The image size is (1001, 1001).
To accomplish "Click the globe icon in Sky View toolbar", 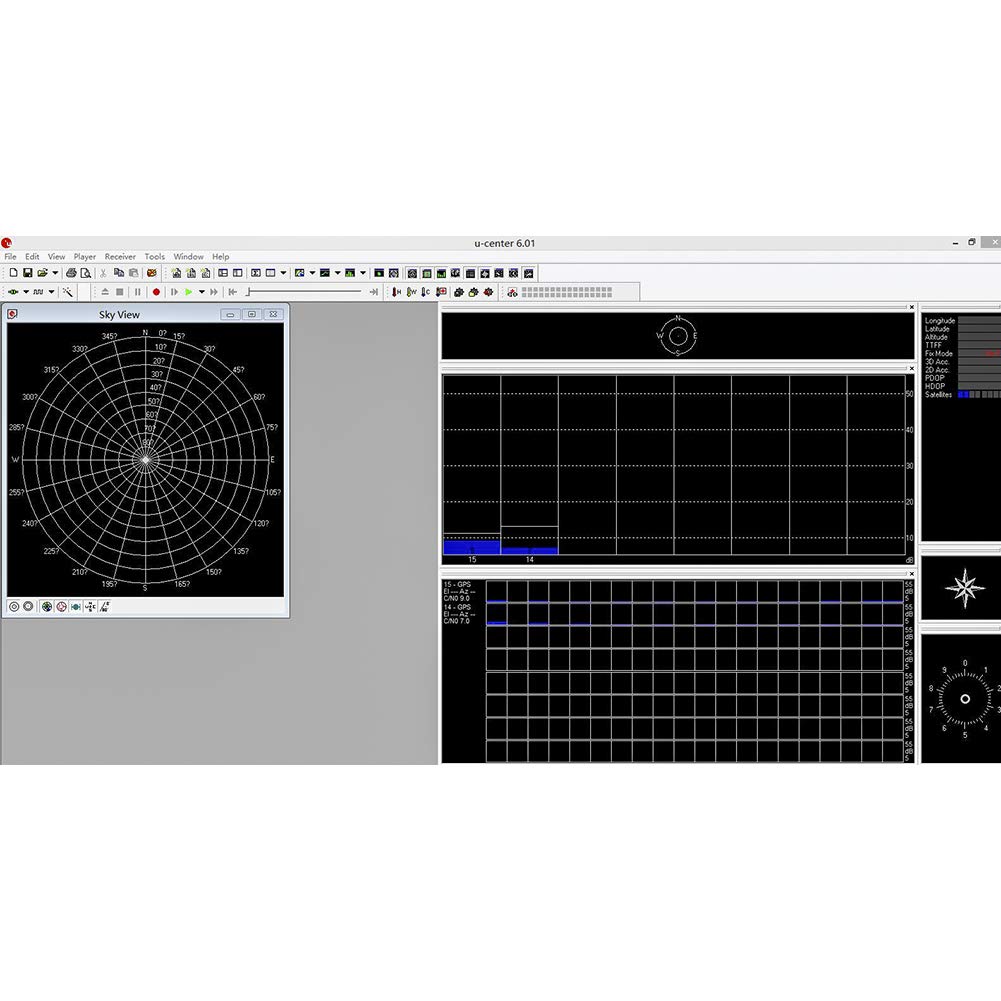I will 47,607.
